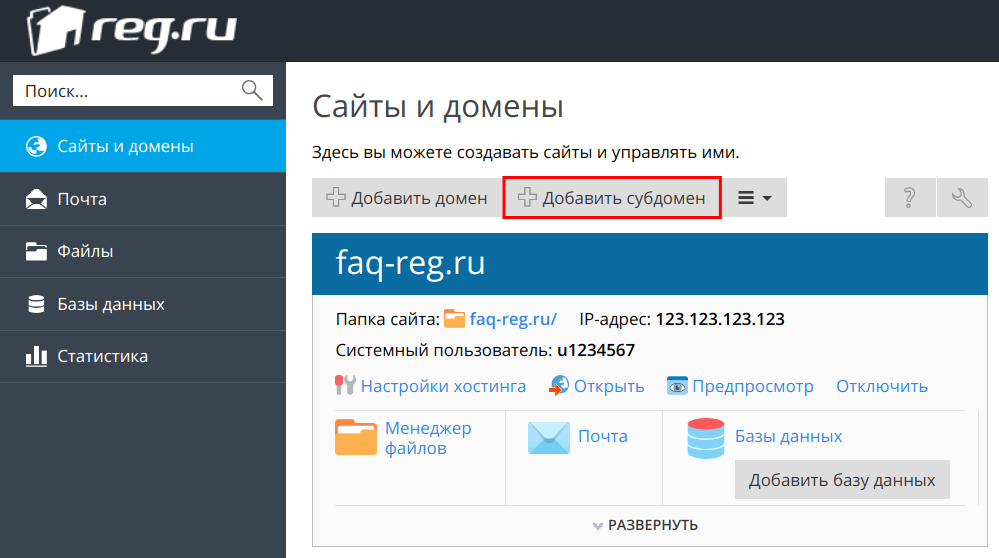This screenshot has height=558, width=999.
Task: Open the hamburger list dropdown menu
Action: click(755, 197)
